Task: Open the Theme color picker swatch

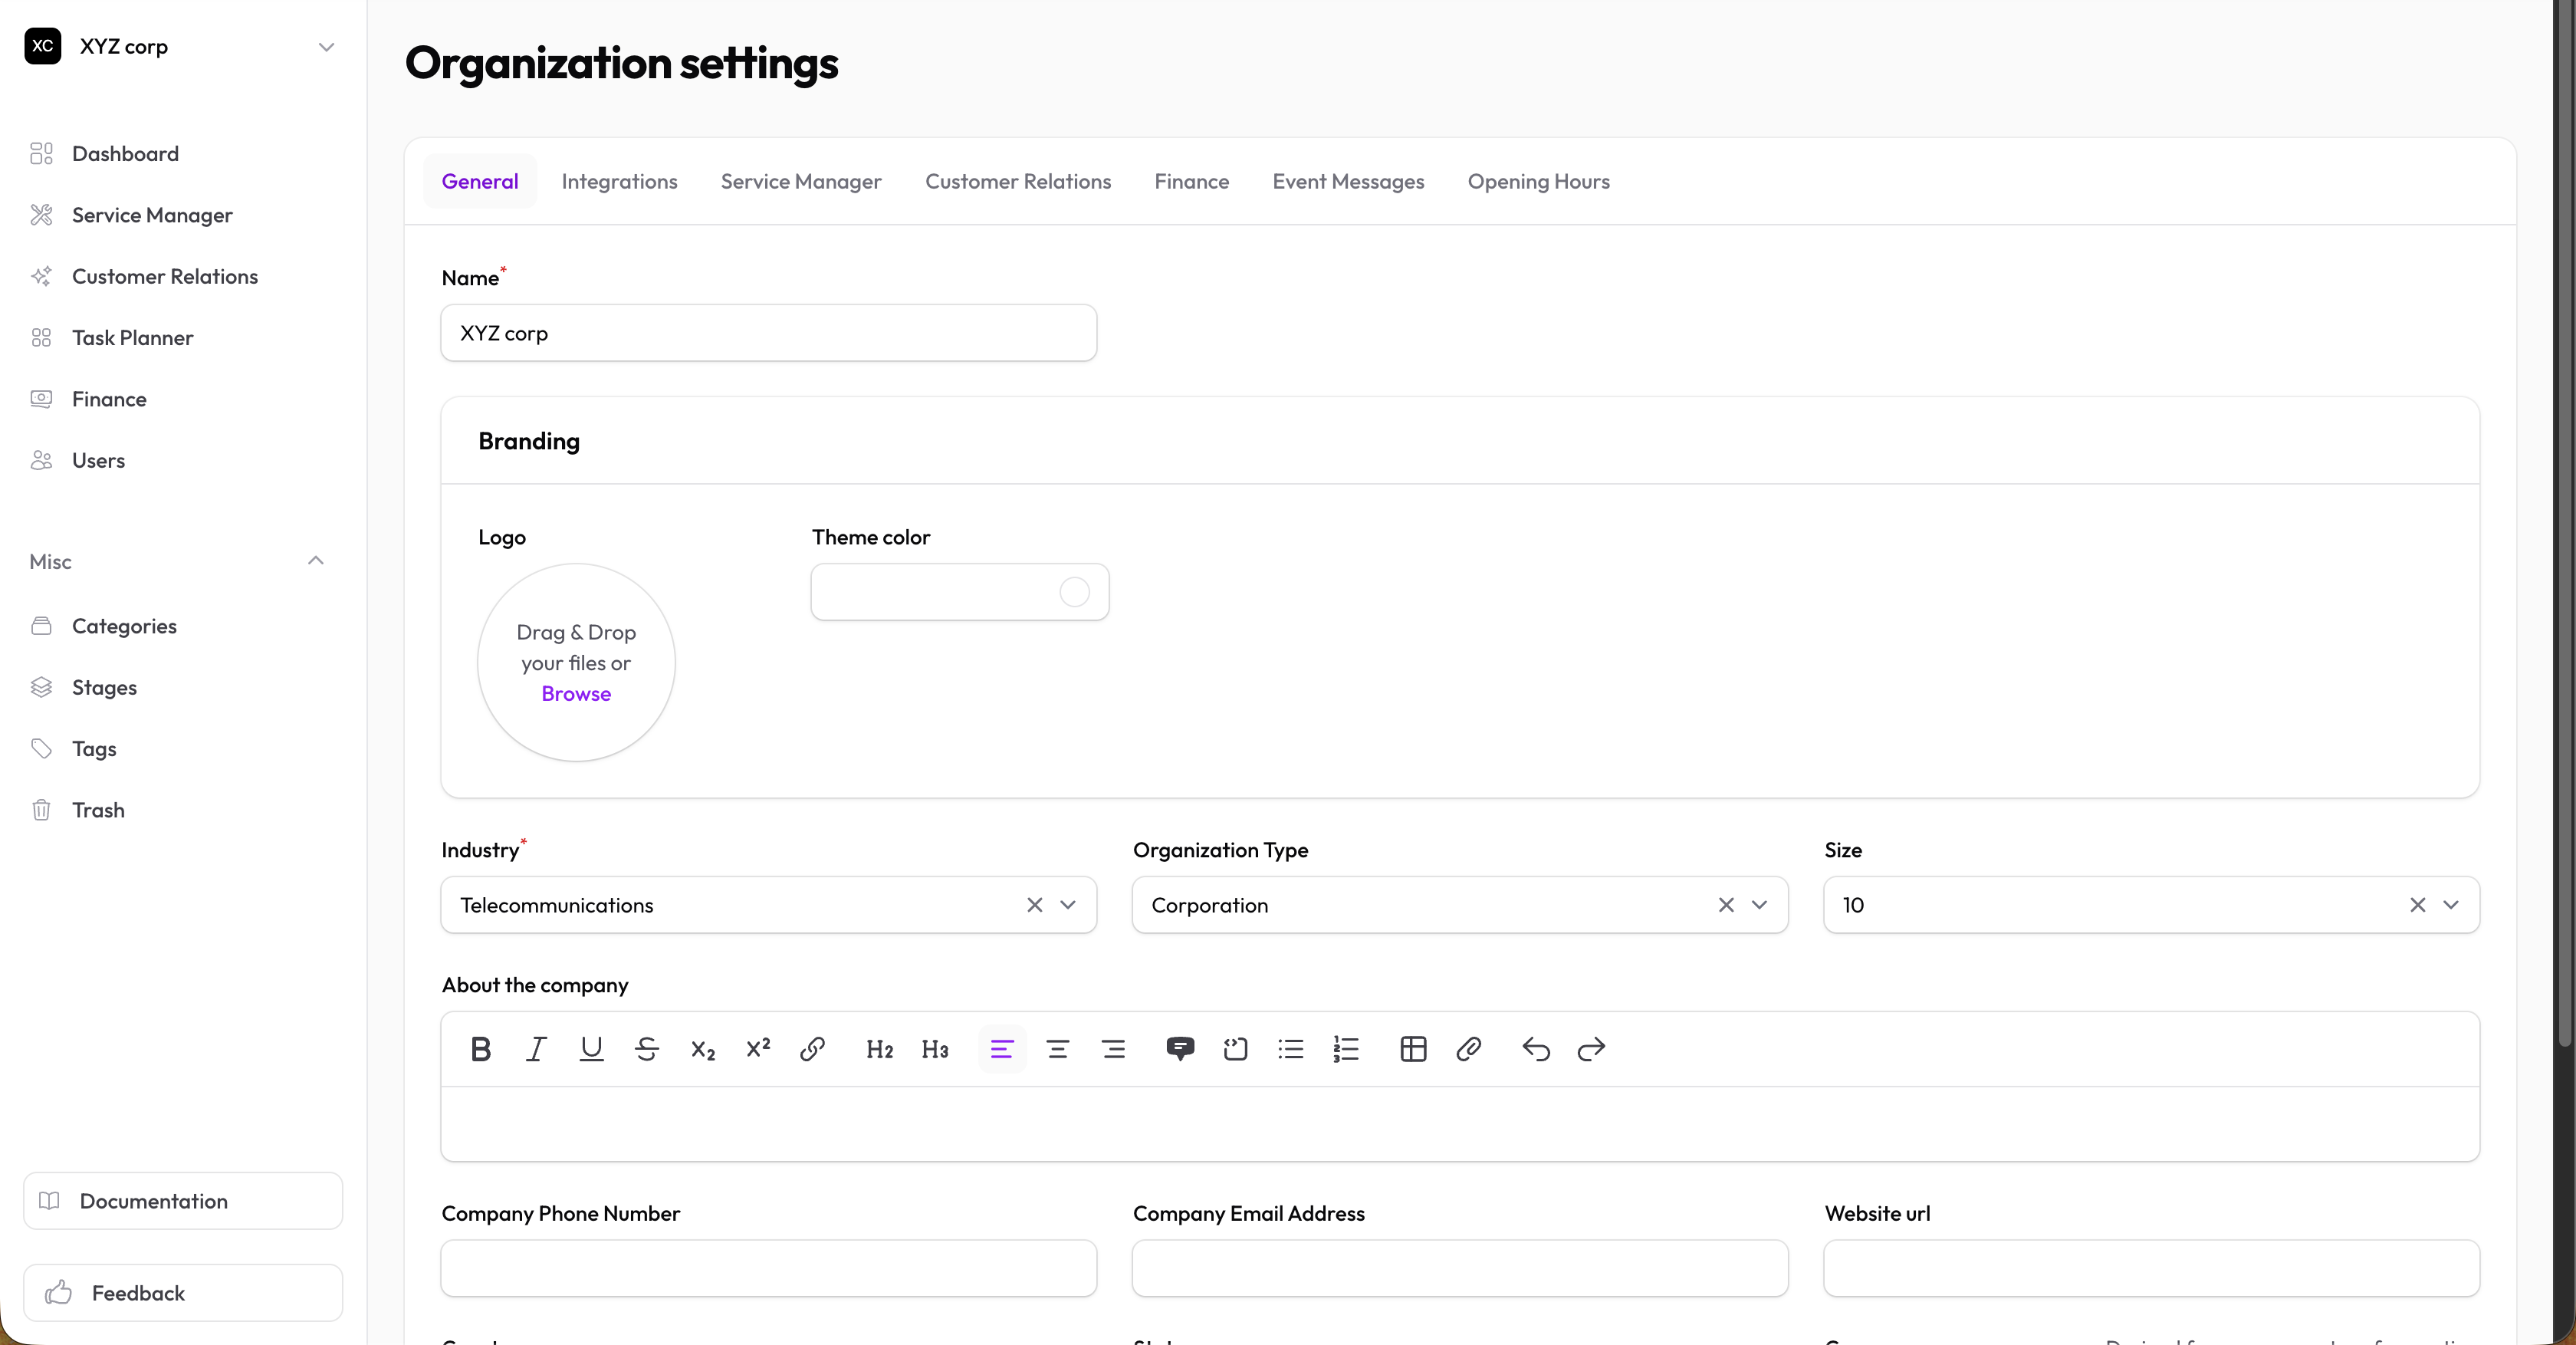Action: [x=1075, y=592]
